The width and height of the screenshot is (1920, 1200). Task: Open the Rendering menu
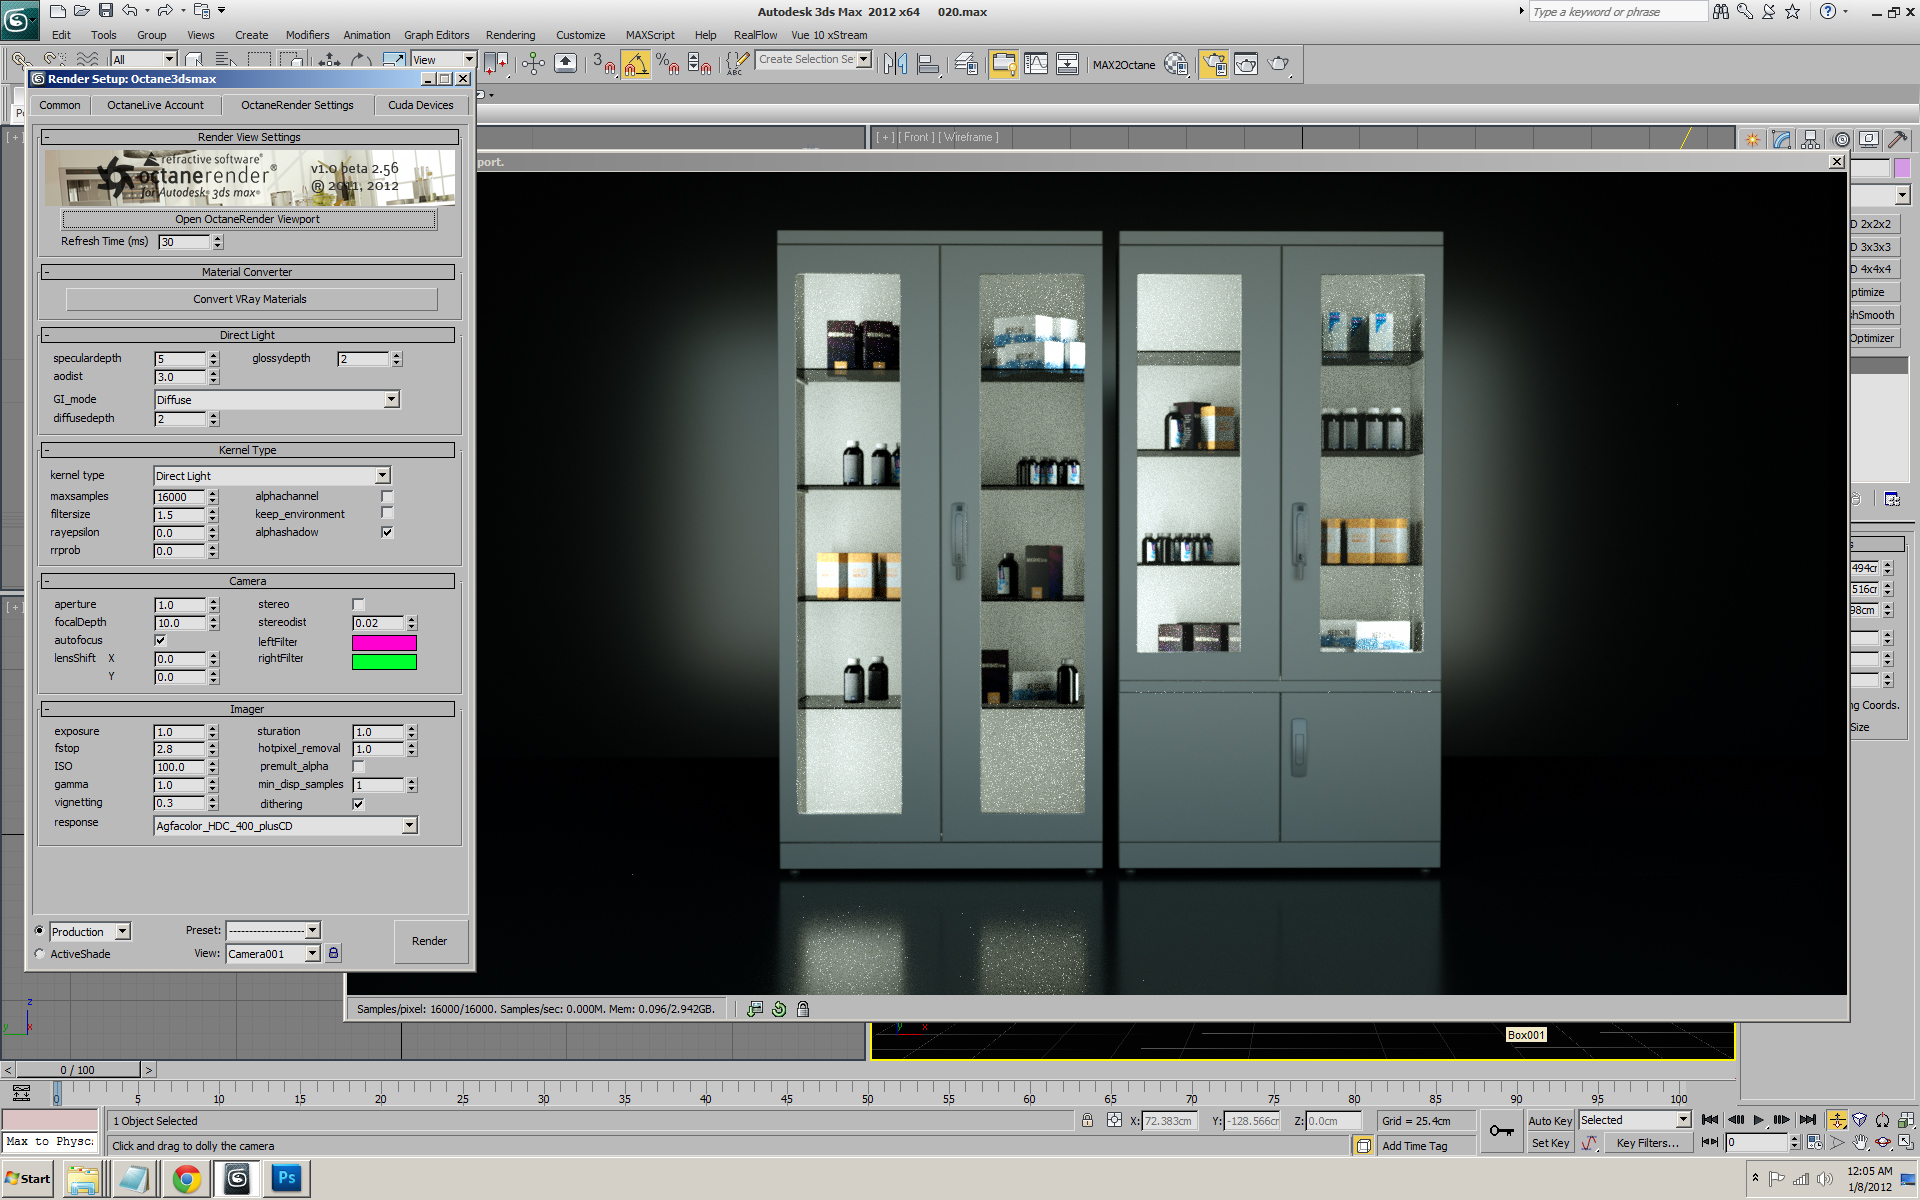[510, 35]
